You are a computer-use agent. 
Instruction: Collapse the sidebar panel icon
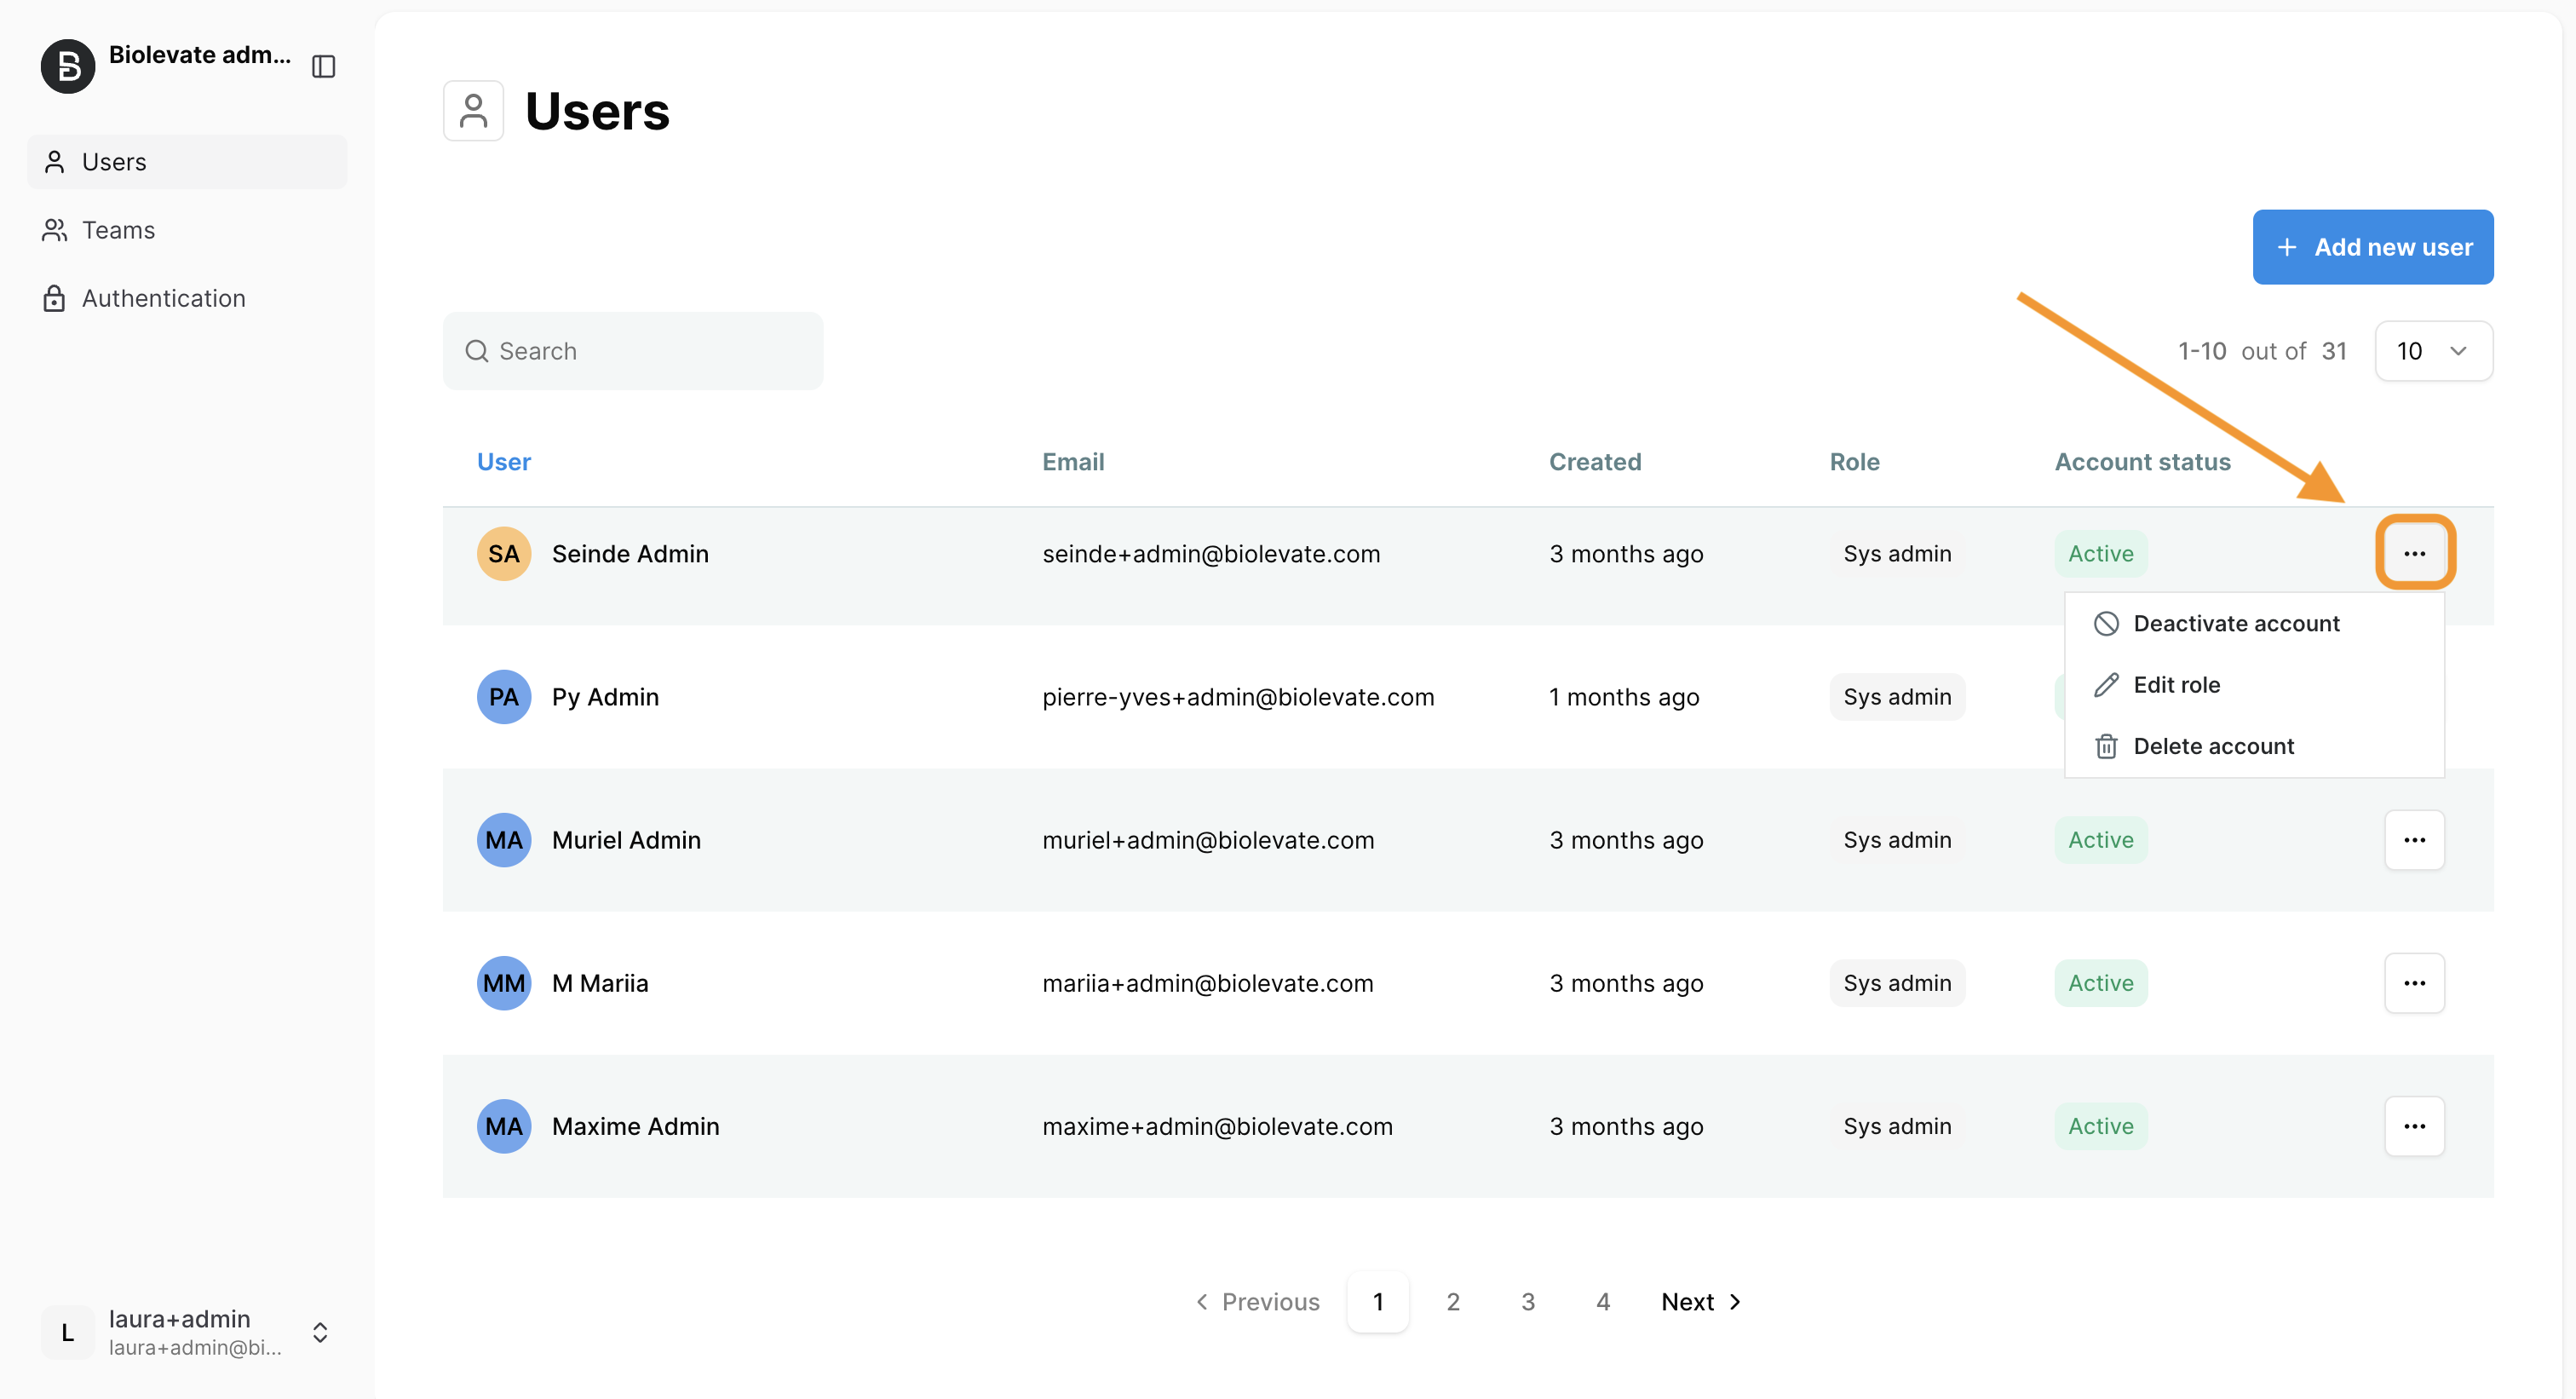323,66
